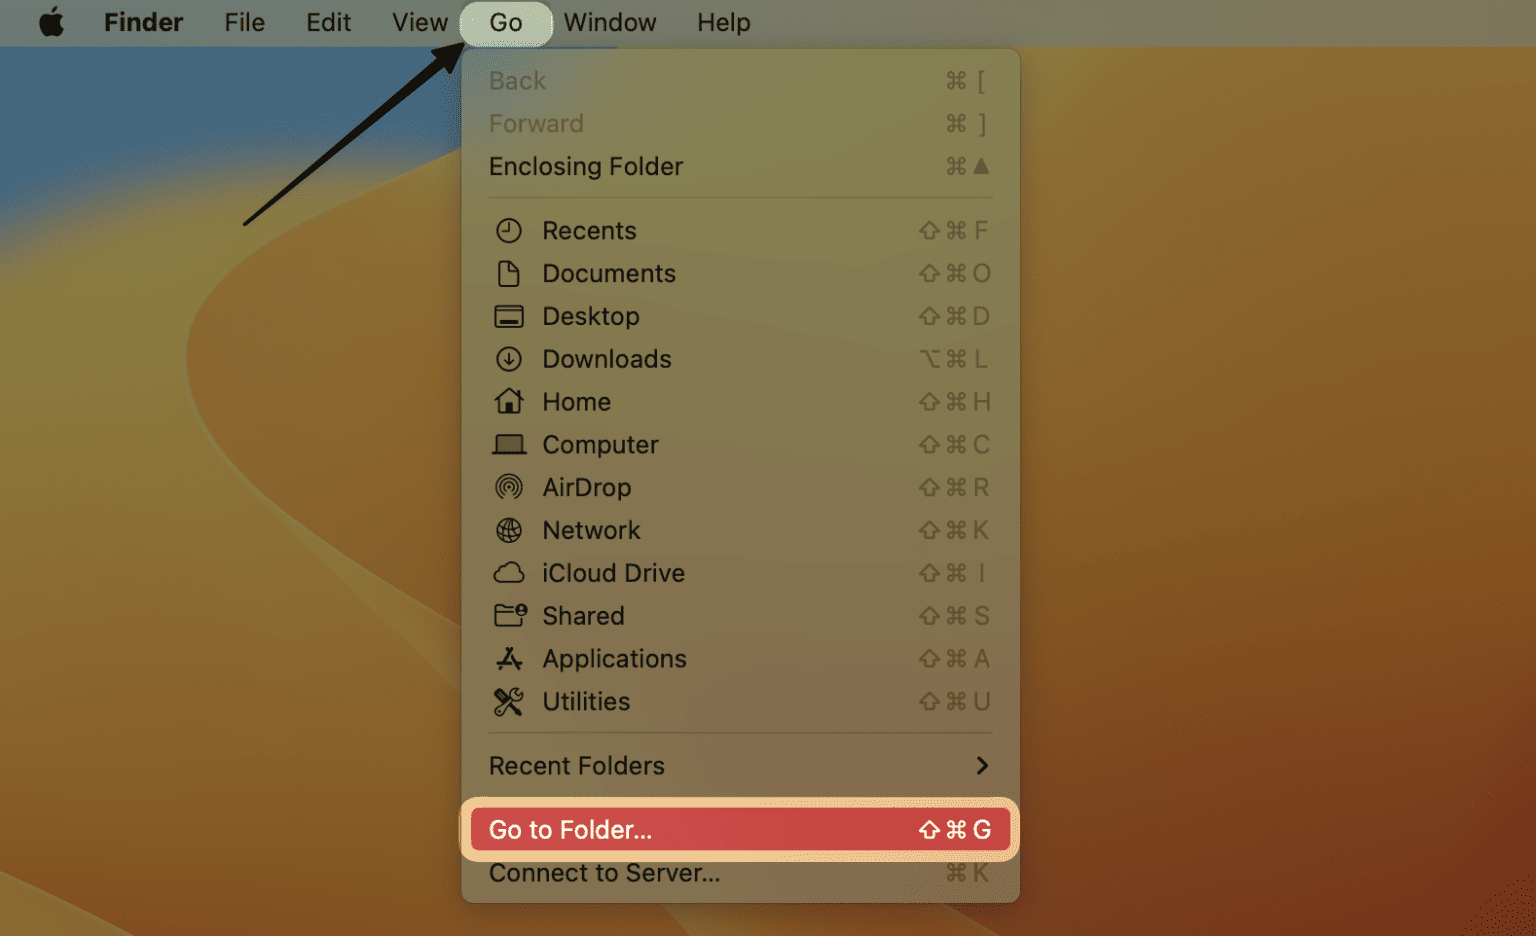
Task: Open the File menu
Action: 244,22
